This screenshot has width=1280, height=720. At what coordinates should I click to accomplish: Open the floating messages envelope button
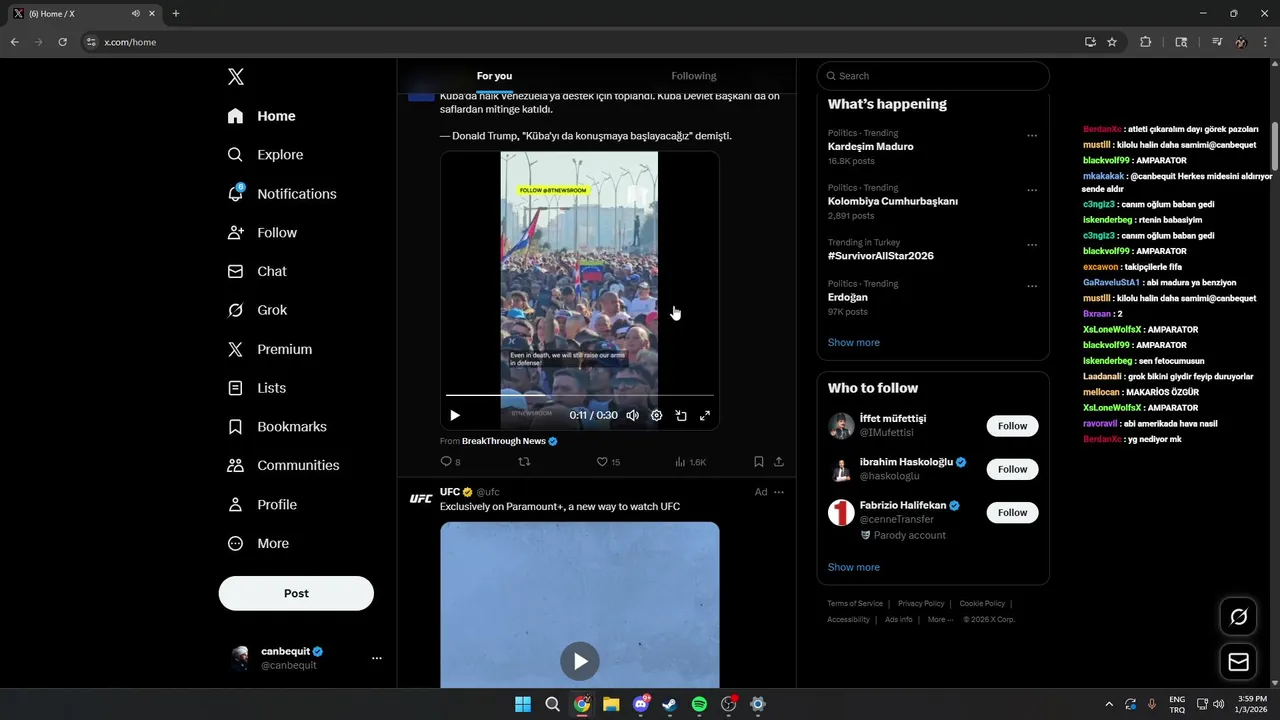pyautogui.click(x=1238, y=662)
